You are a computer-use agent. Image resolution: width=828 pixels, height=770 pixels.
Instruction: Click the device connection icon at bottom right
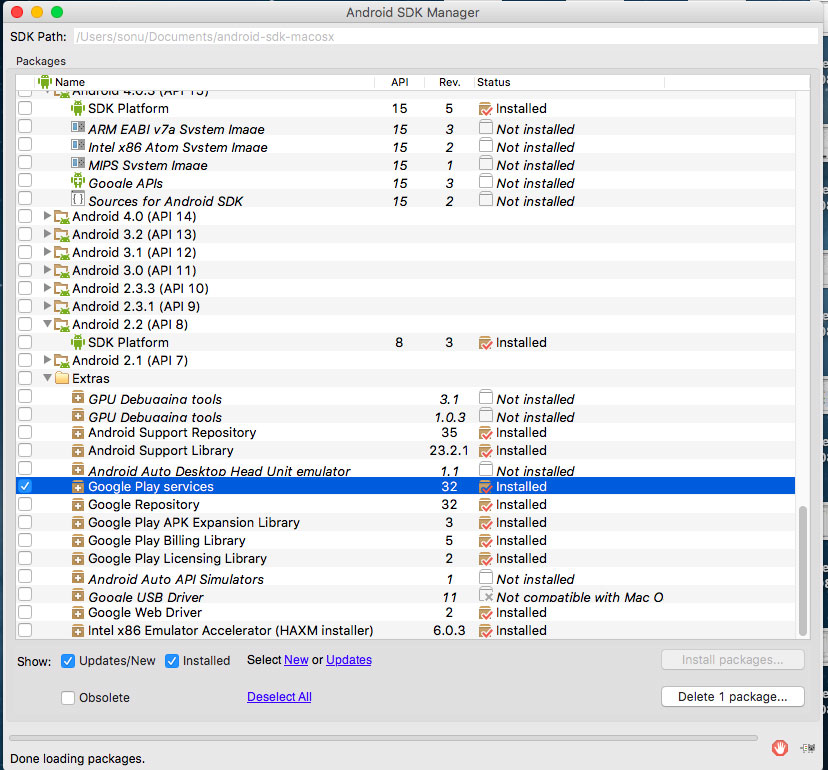click(806, 747)
